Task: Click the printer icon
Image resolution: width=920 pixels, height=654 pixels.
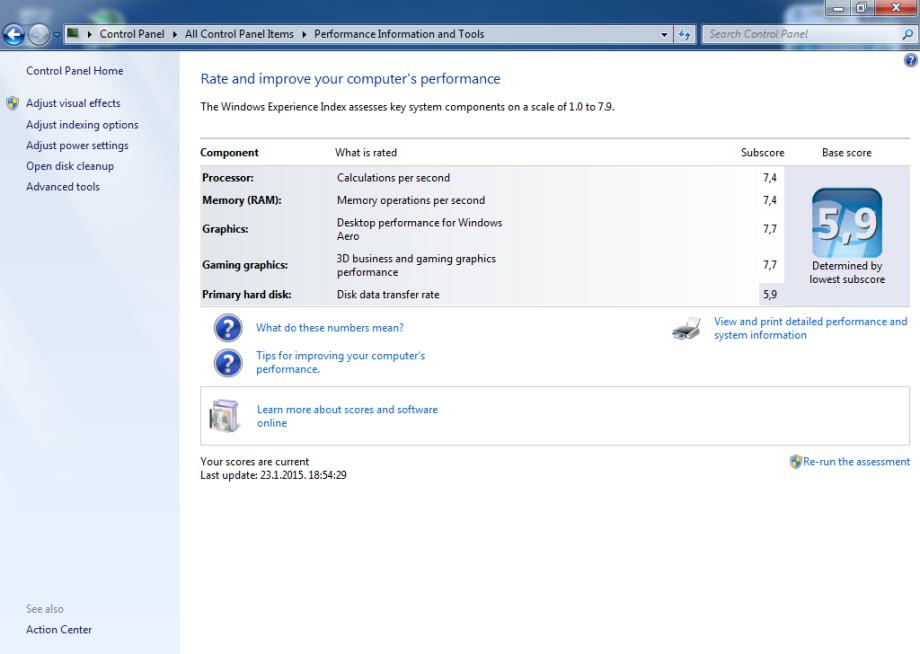Action: click(686, 328)
